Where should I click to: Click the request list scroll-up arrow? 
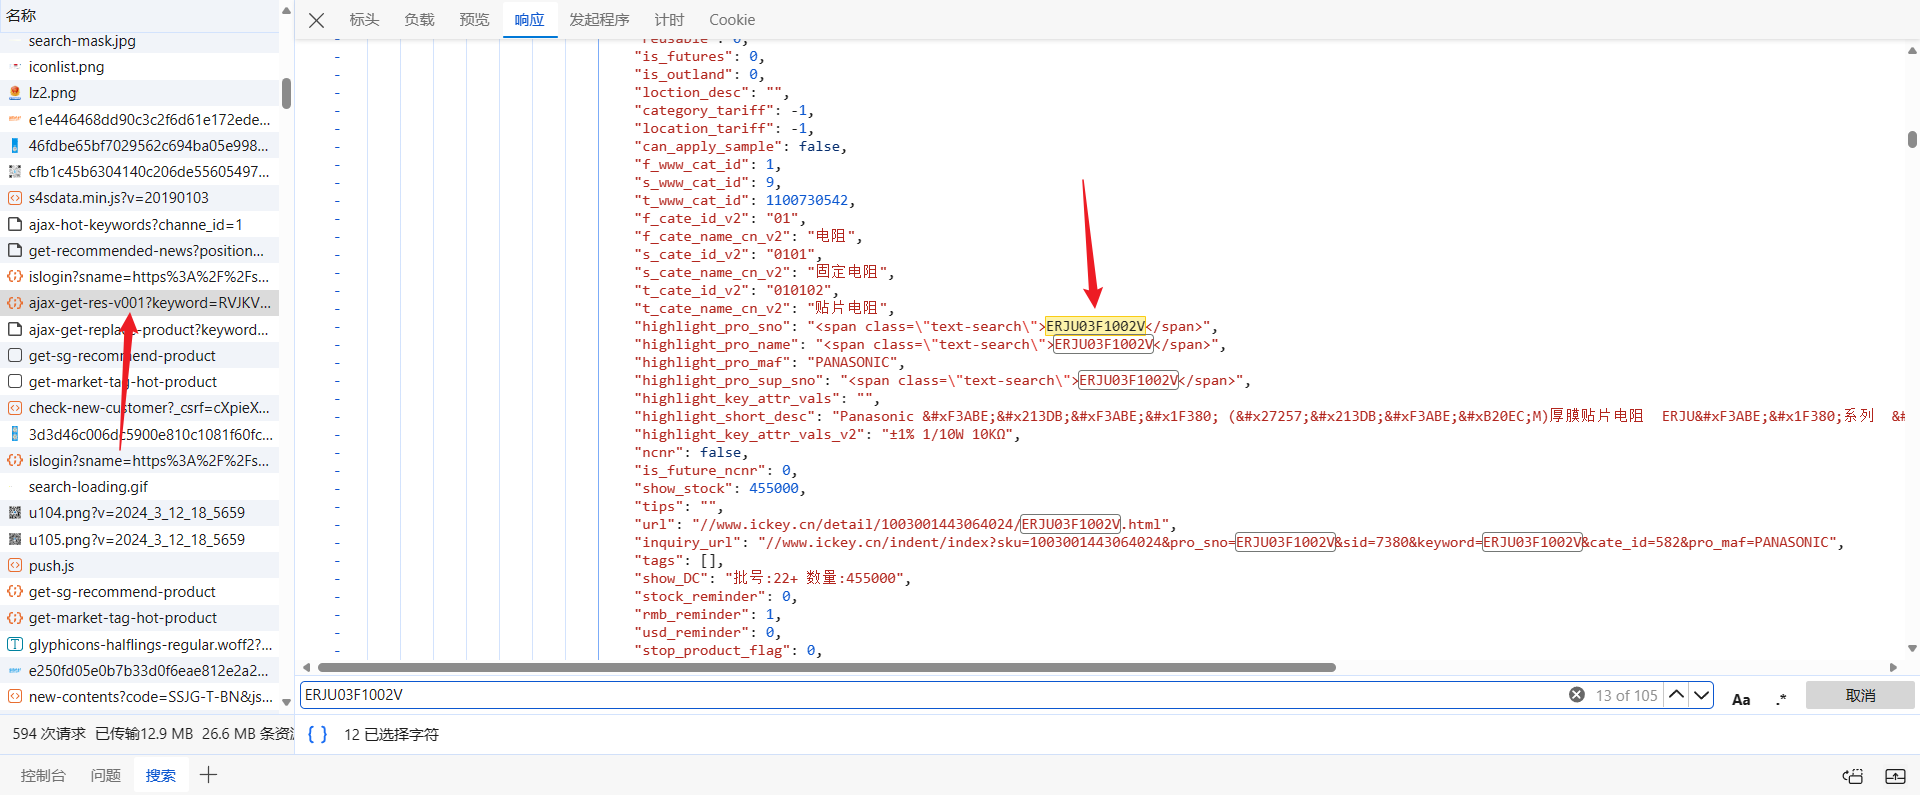point(287,11)
